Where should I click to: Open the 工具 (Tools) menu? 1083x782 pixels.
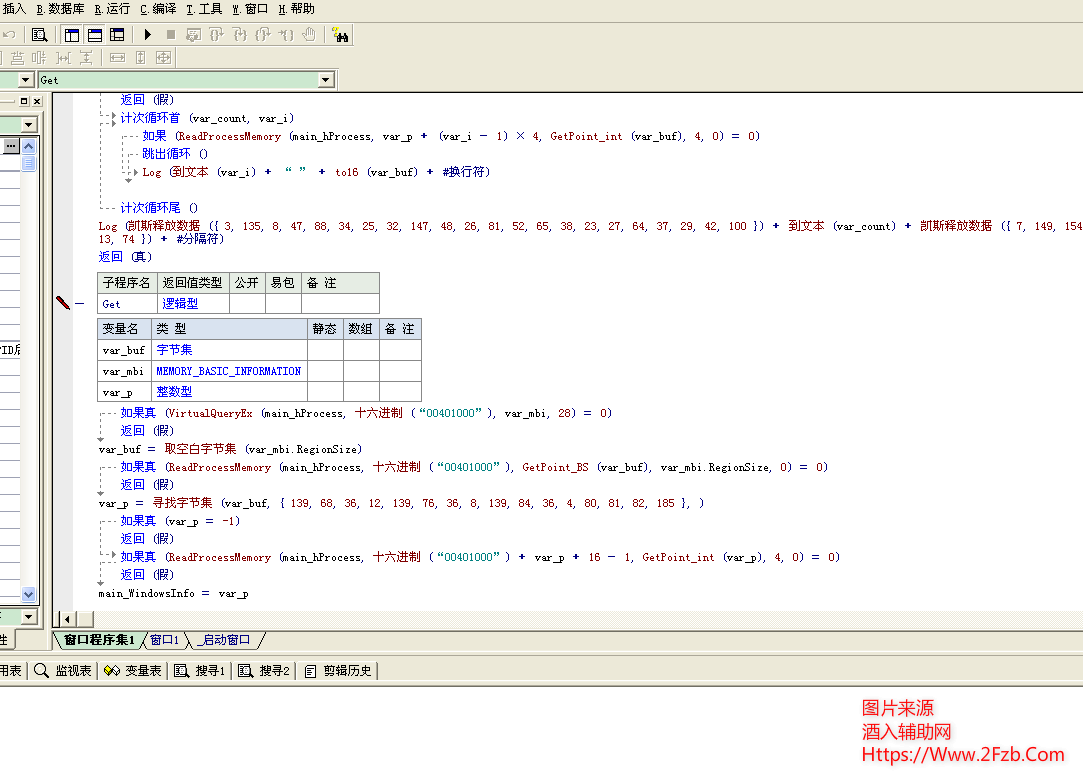[x=204, y=9]
